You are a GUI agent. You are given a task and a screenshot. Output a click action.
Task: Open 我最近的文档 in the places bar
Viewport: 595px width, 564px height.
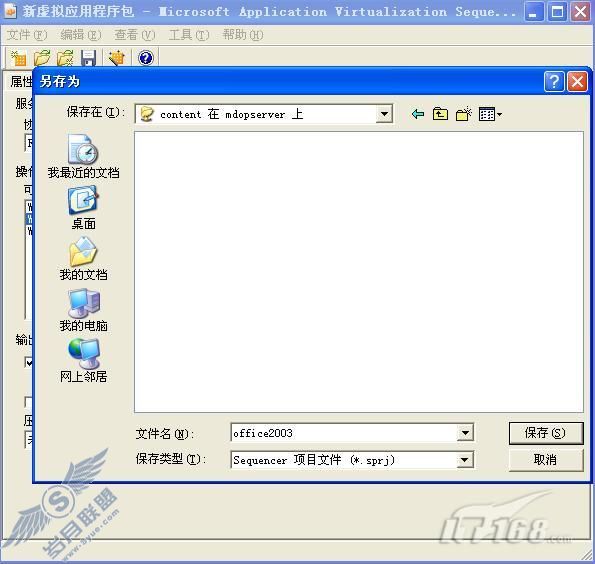tap(83, 156)
